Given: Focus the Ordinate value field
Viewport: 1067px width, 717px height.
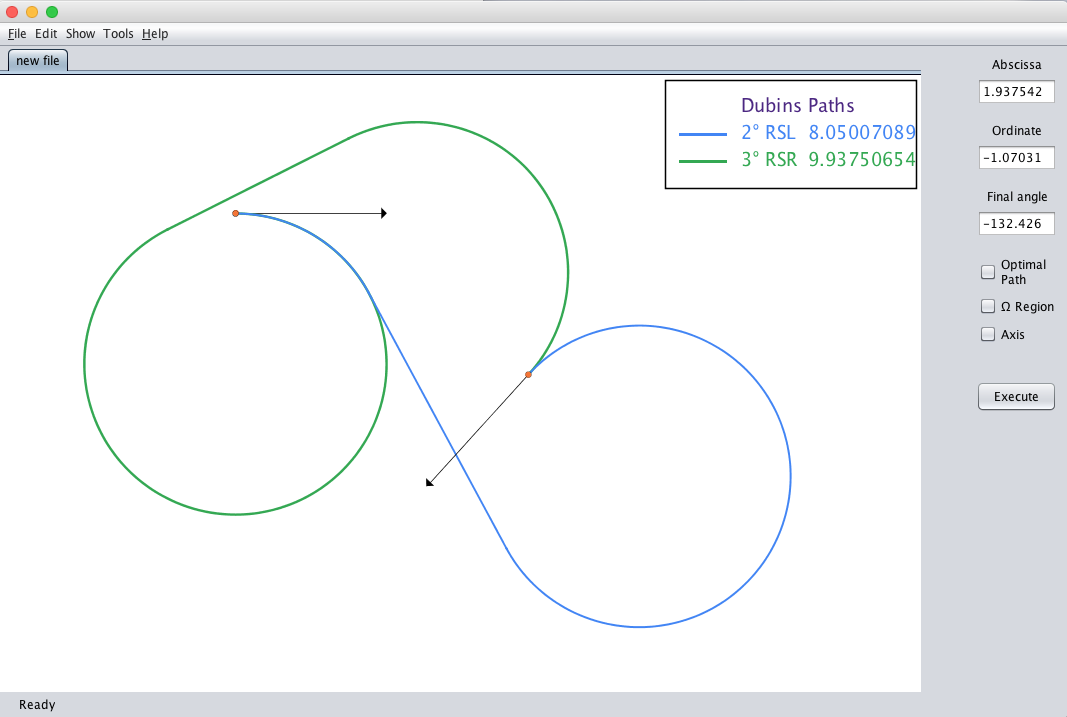Looking at the screenshot, I should click(1016, 157).
